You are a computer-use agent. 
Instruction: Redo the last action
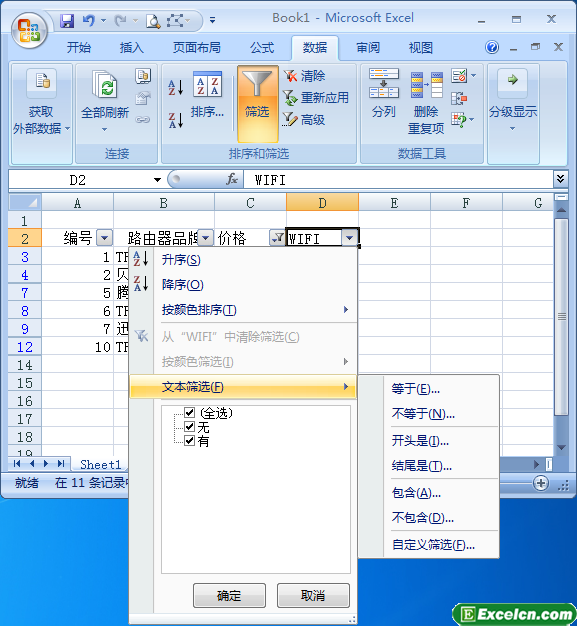tap(120, 20)
